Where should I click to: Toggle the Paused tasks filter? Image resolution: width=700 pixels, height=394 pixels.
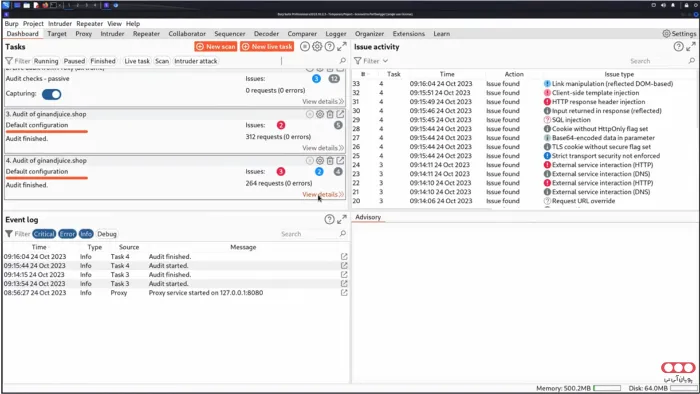pos(74,61)
